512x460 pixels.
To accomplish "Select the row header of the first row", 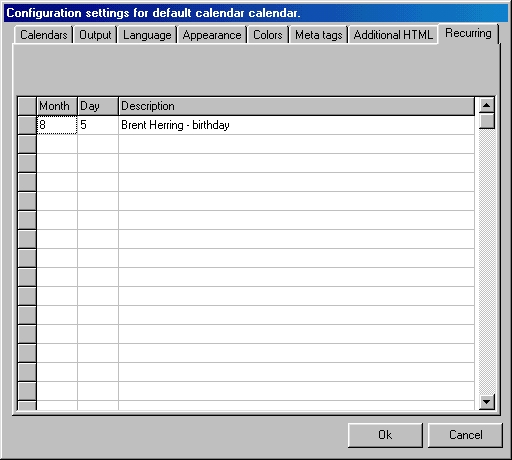I will click(27, 125).
